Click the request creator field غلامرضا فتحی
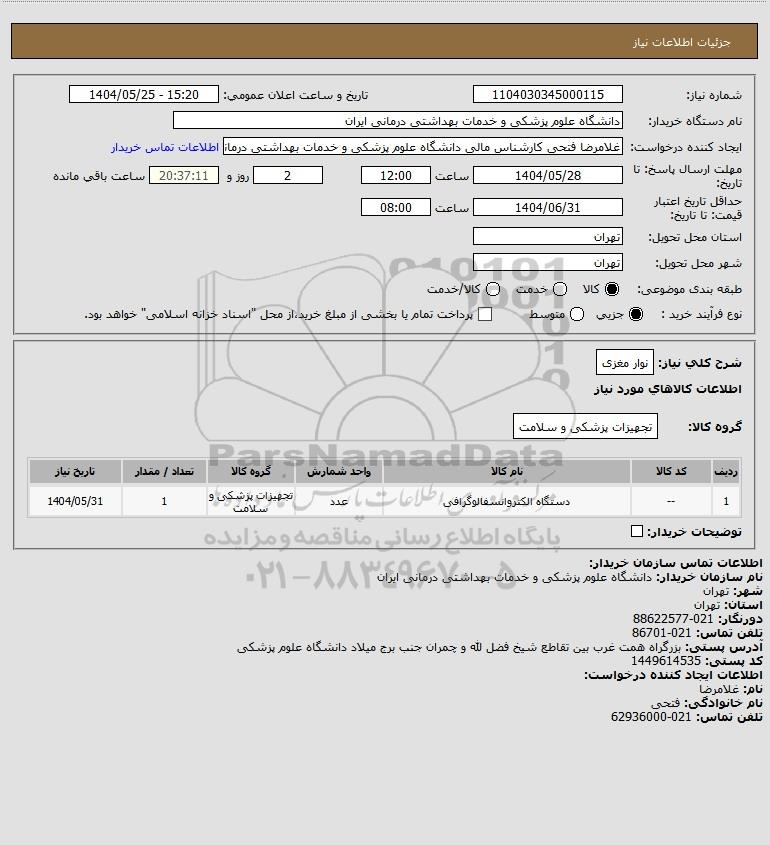The height and width of the screenshot is (845, 770). tap(422, 147)
